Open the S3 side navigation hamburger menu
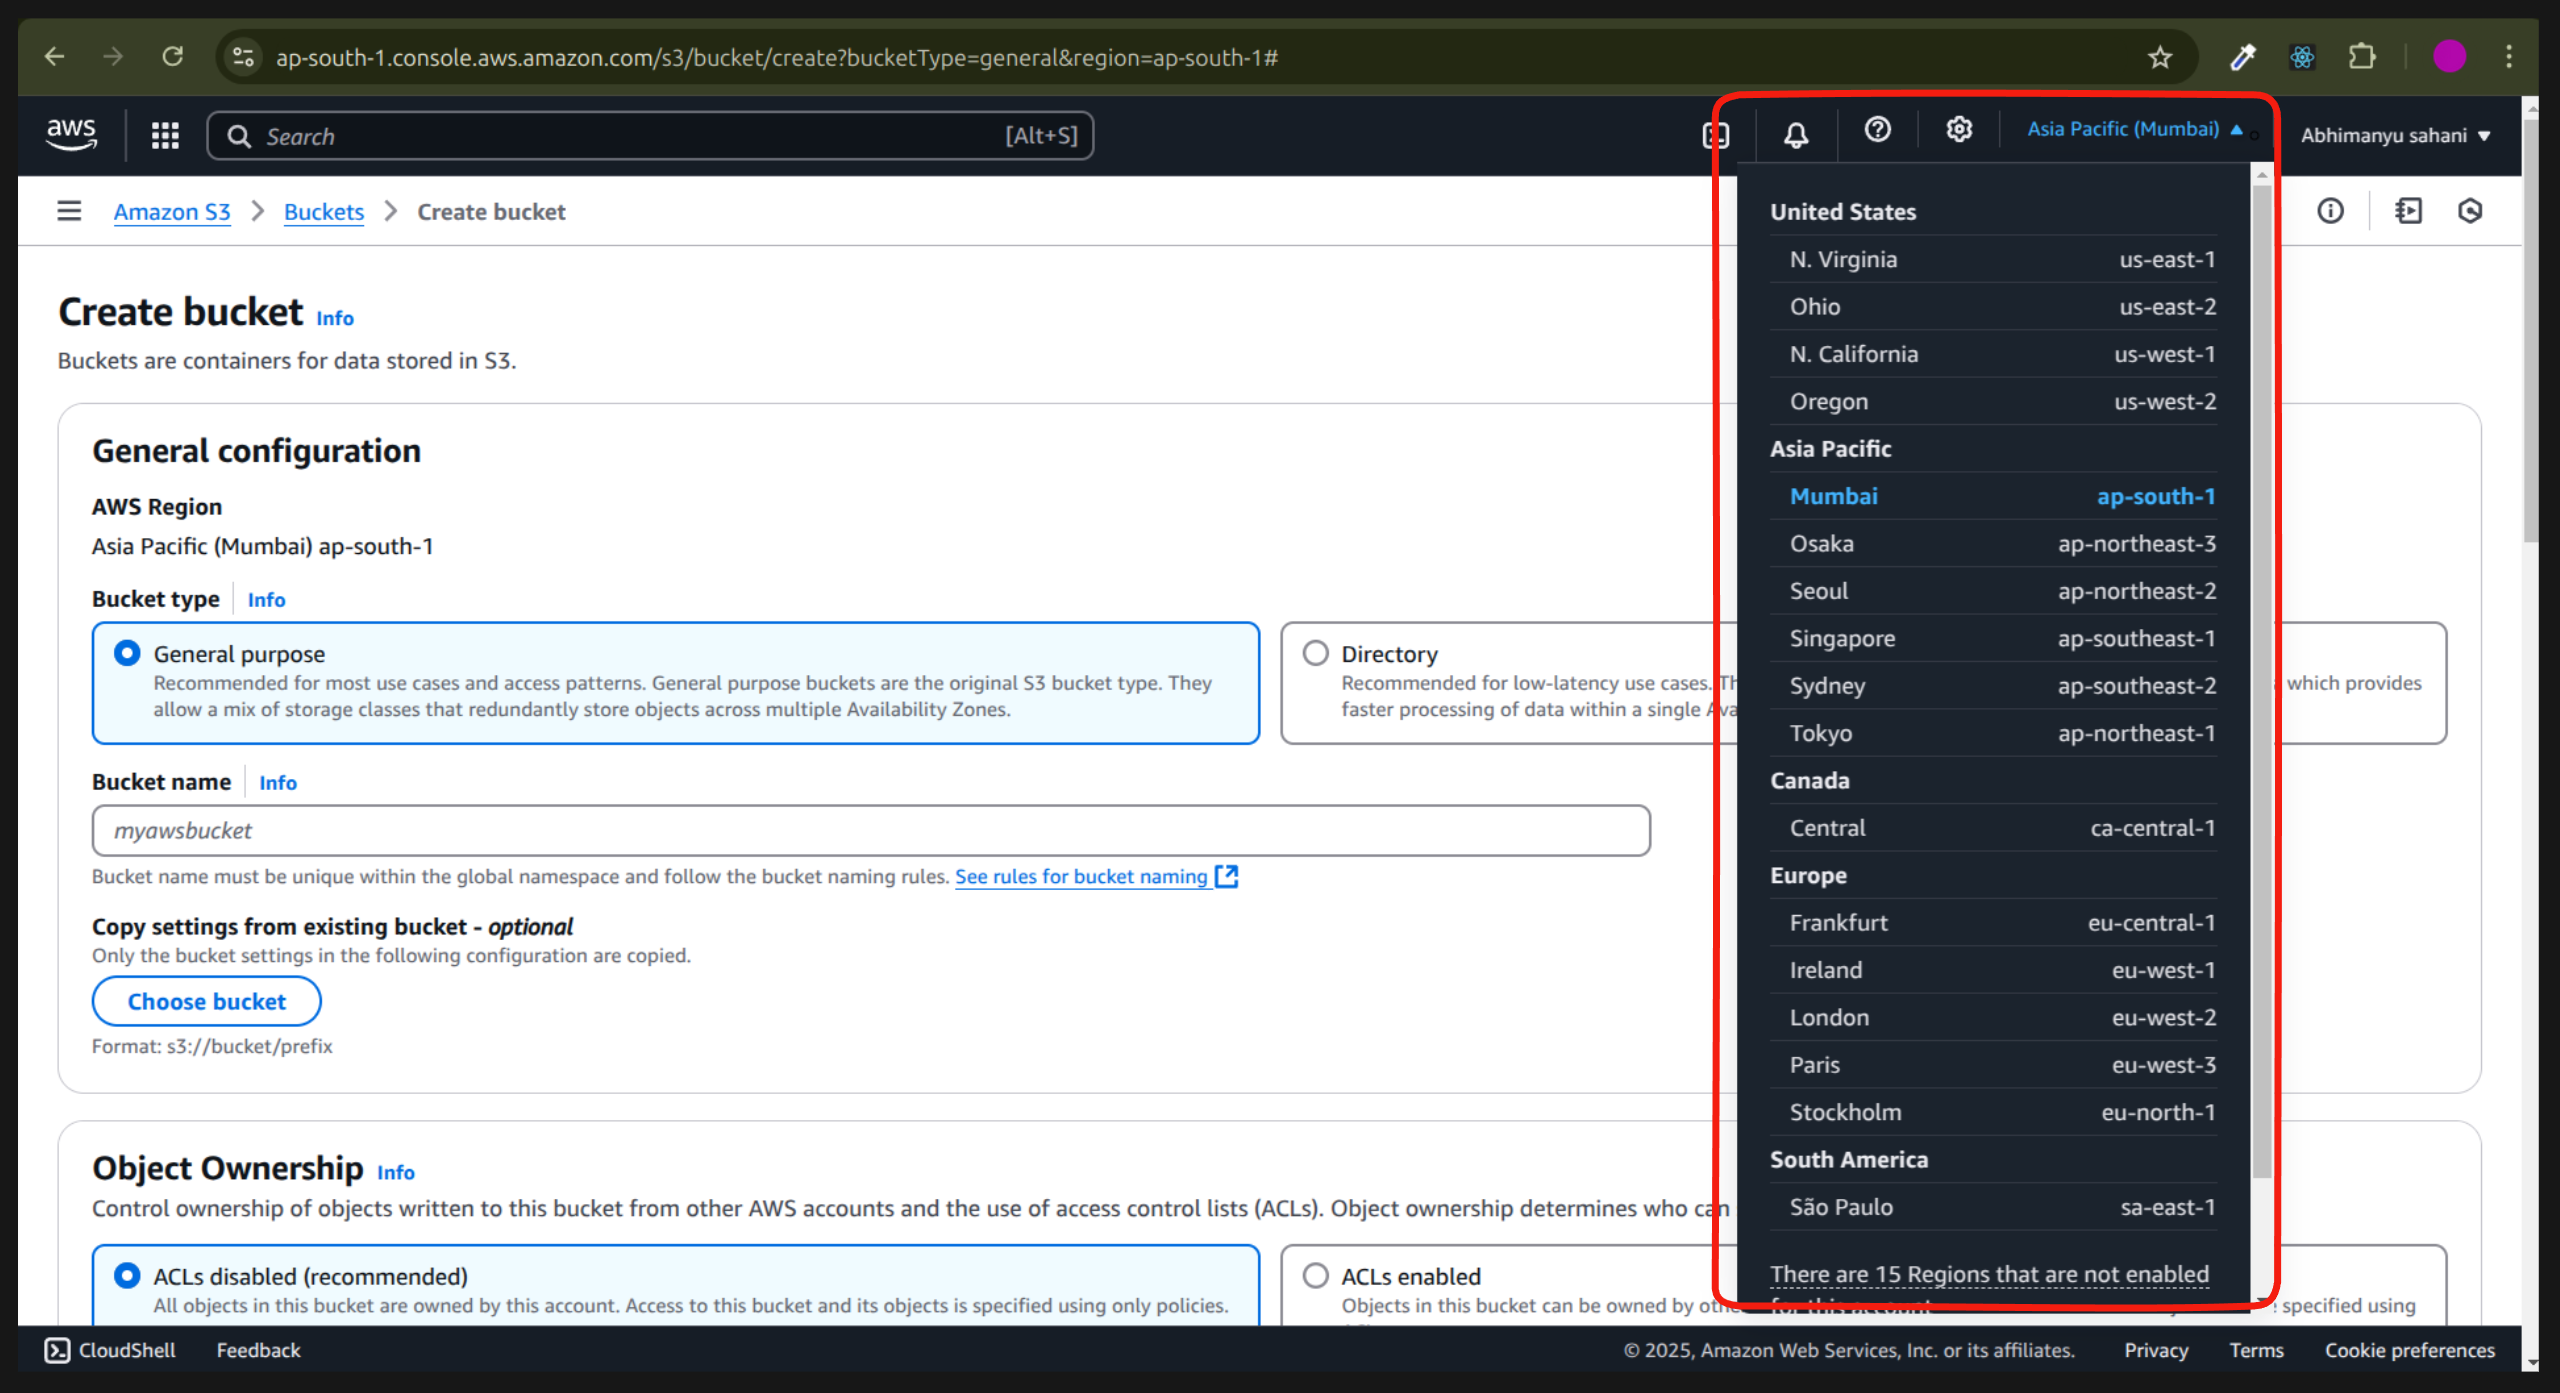The image size is (2560, 1393). coord(69,211)
